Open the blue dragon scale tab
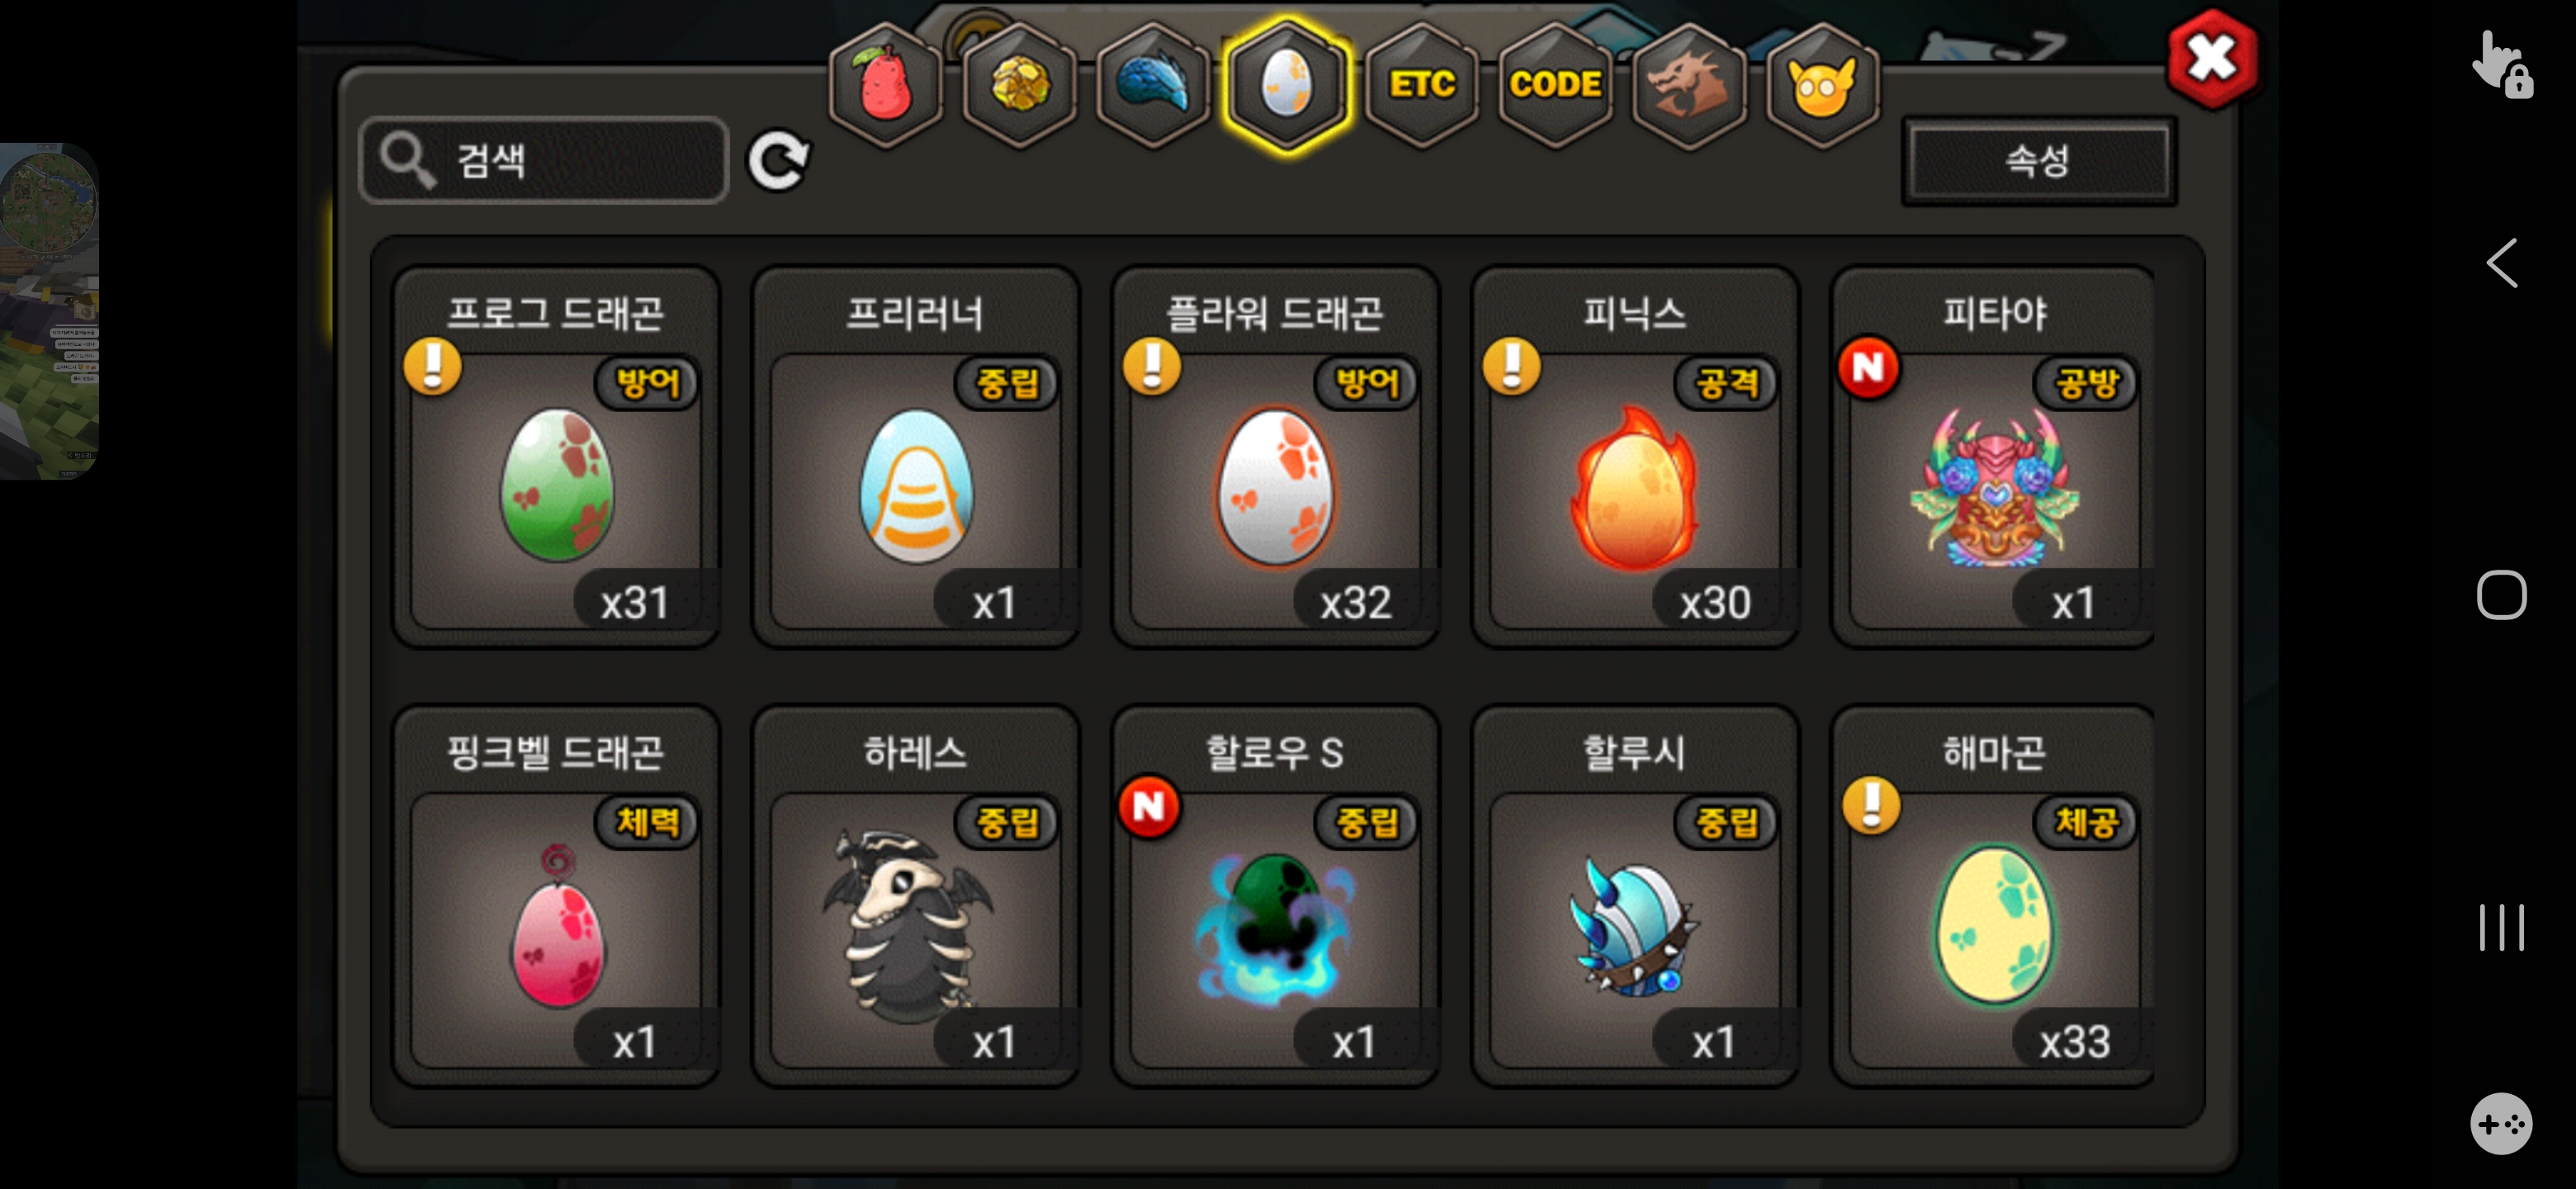Screen dimensions: 2576x1189 [x=1153, y=84]
